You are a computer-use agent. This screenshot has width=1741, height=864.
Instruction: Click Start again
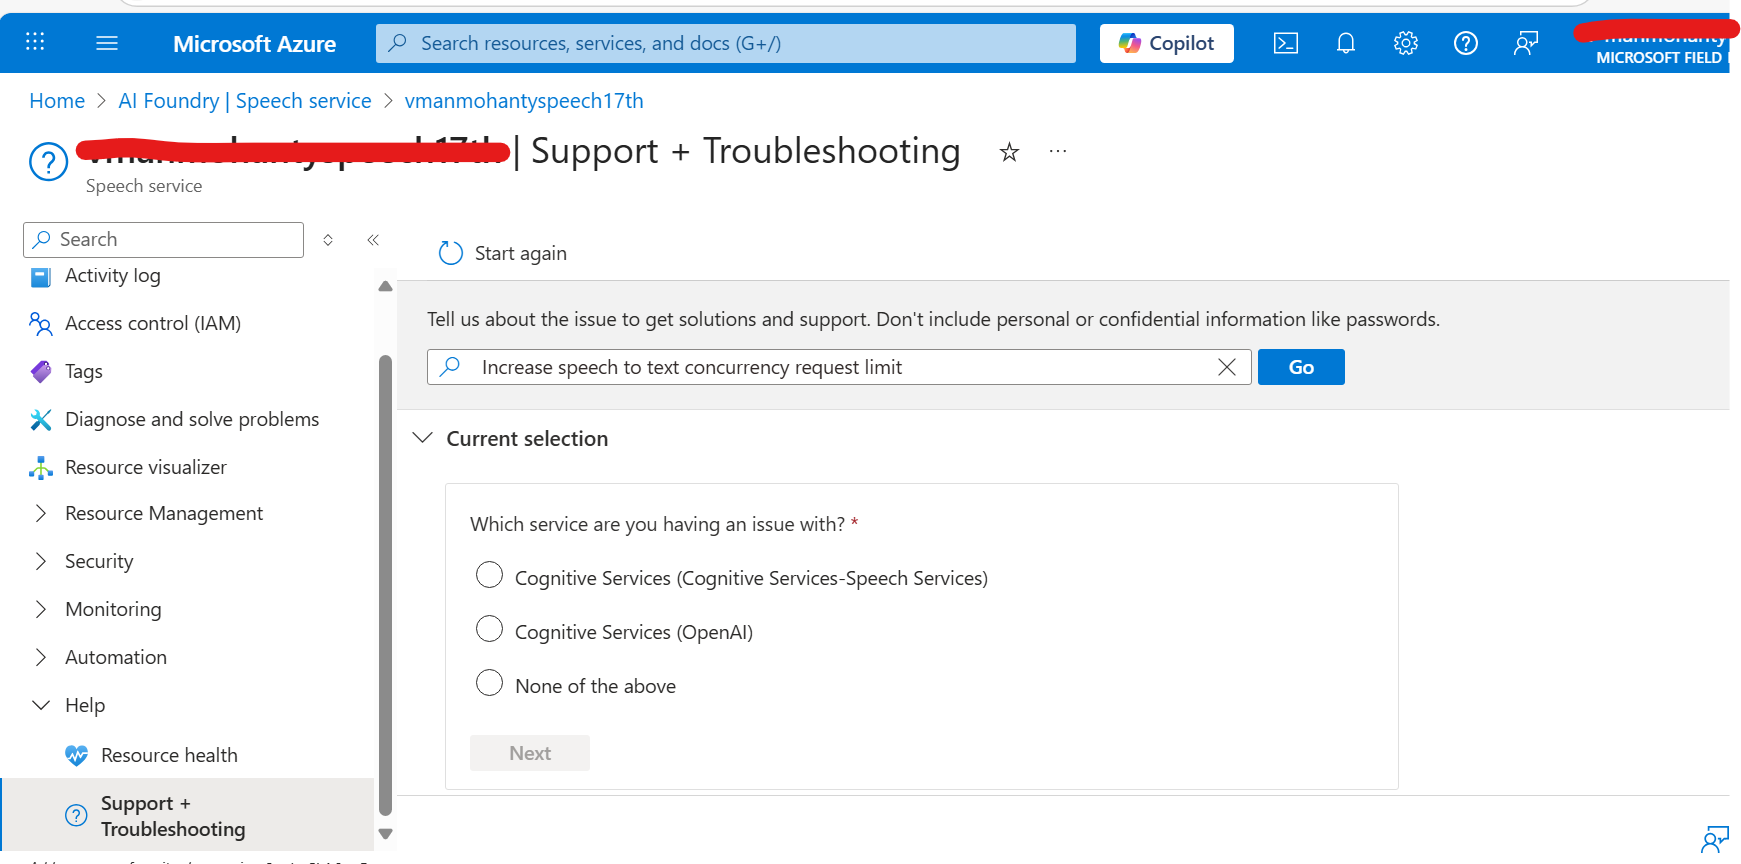[503, 253]
